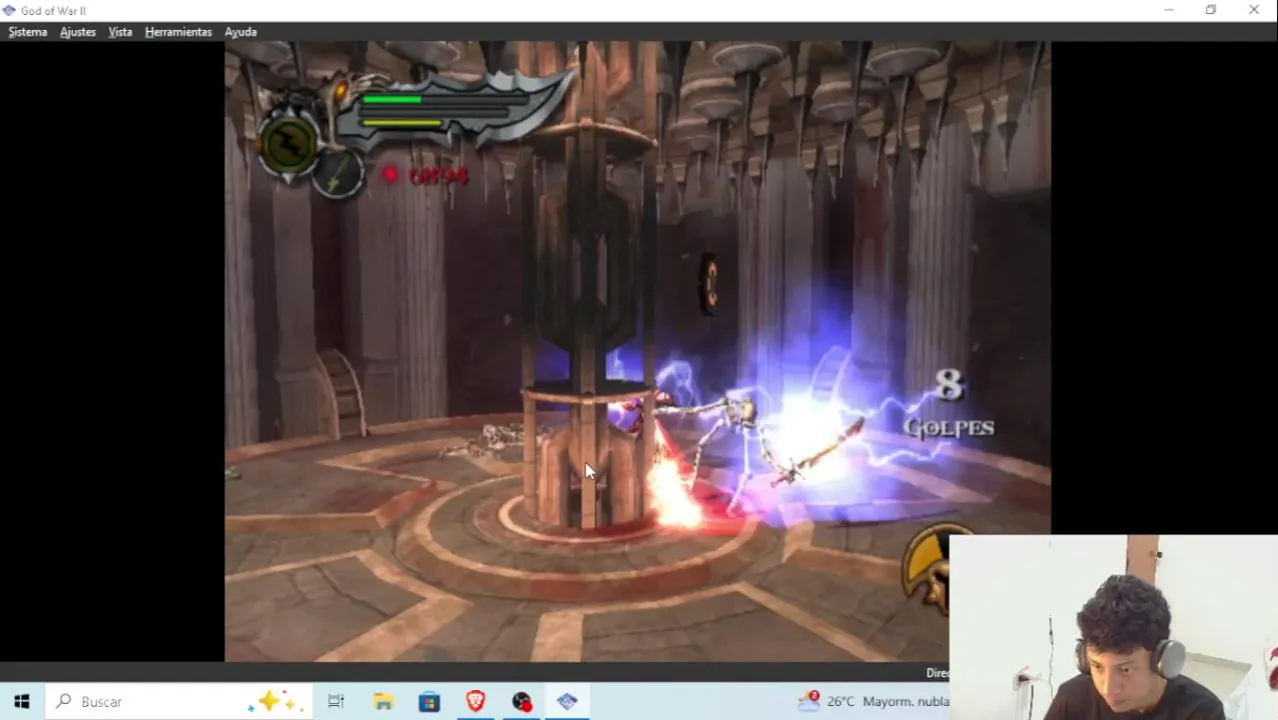This screenshot has height=720, width=1278.
Task: Click the 'God of War II' window title
Action: 53,11
